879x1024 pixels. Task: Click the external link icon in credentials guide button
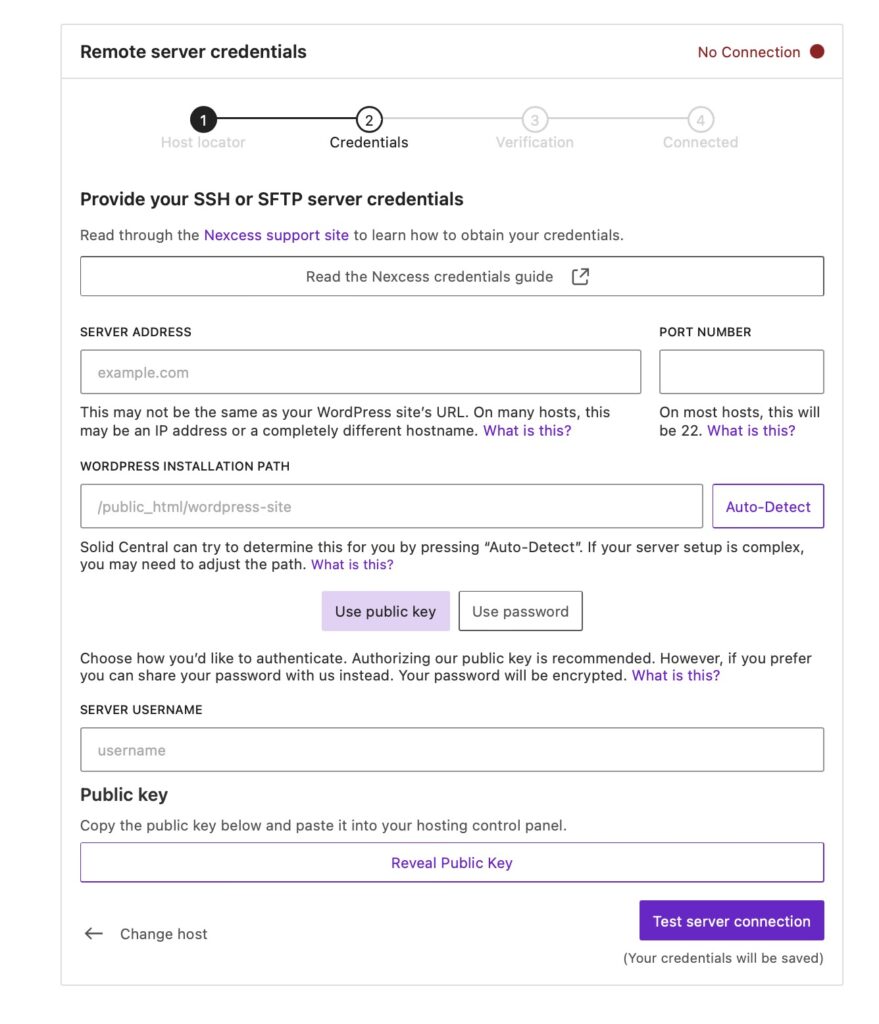click(580, 277)
